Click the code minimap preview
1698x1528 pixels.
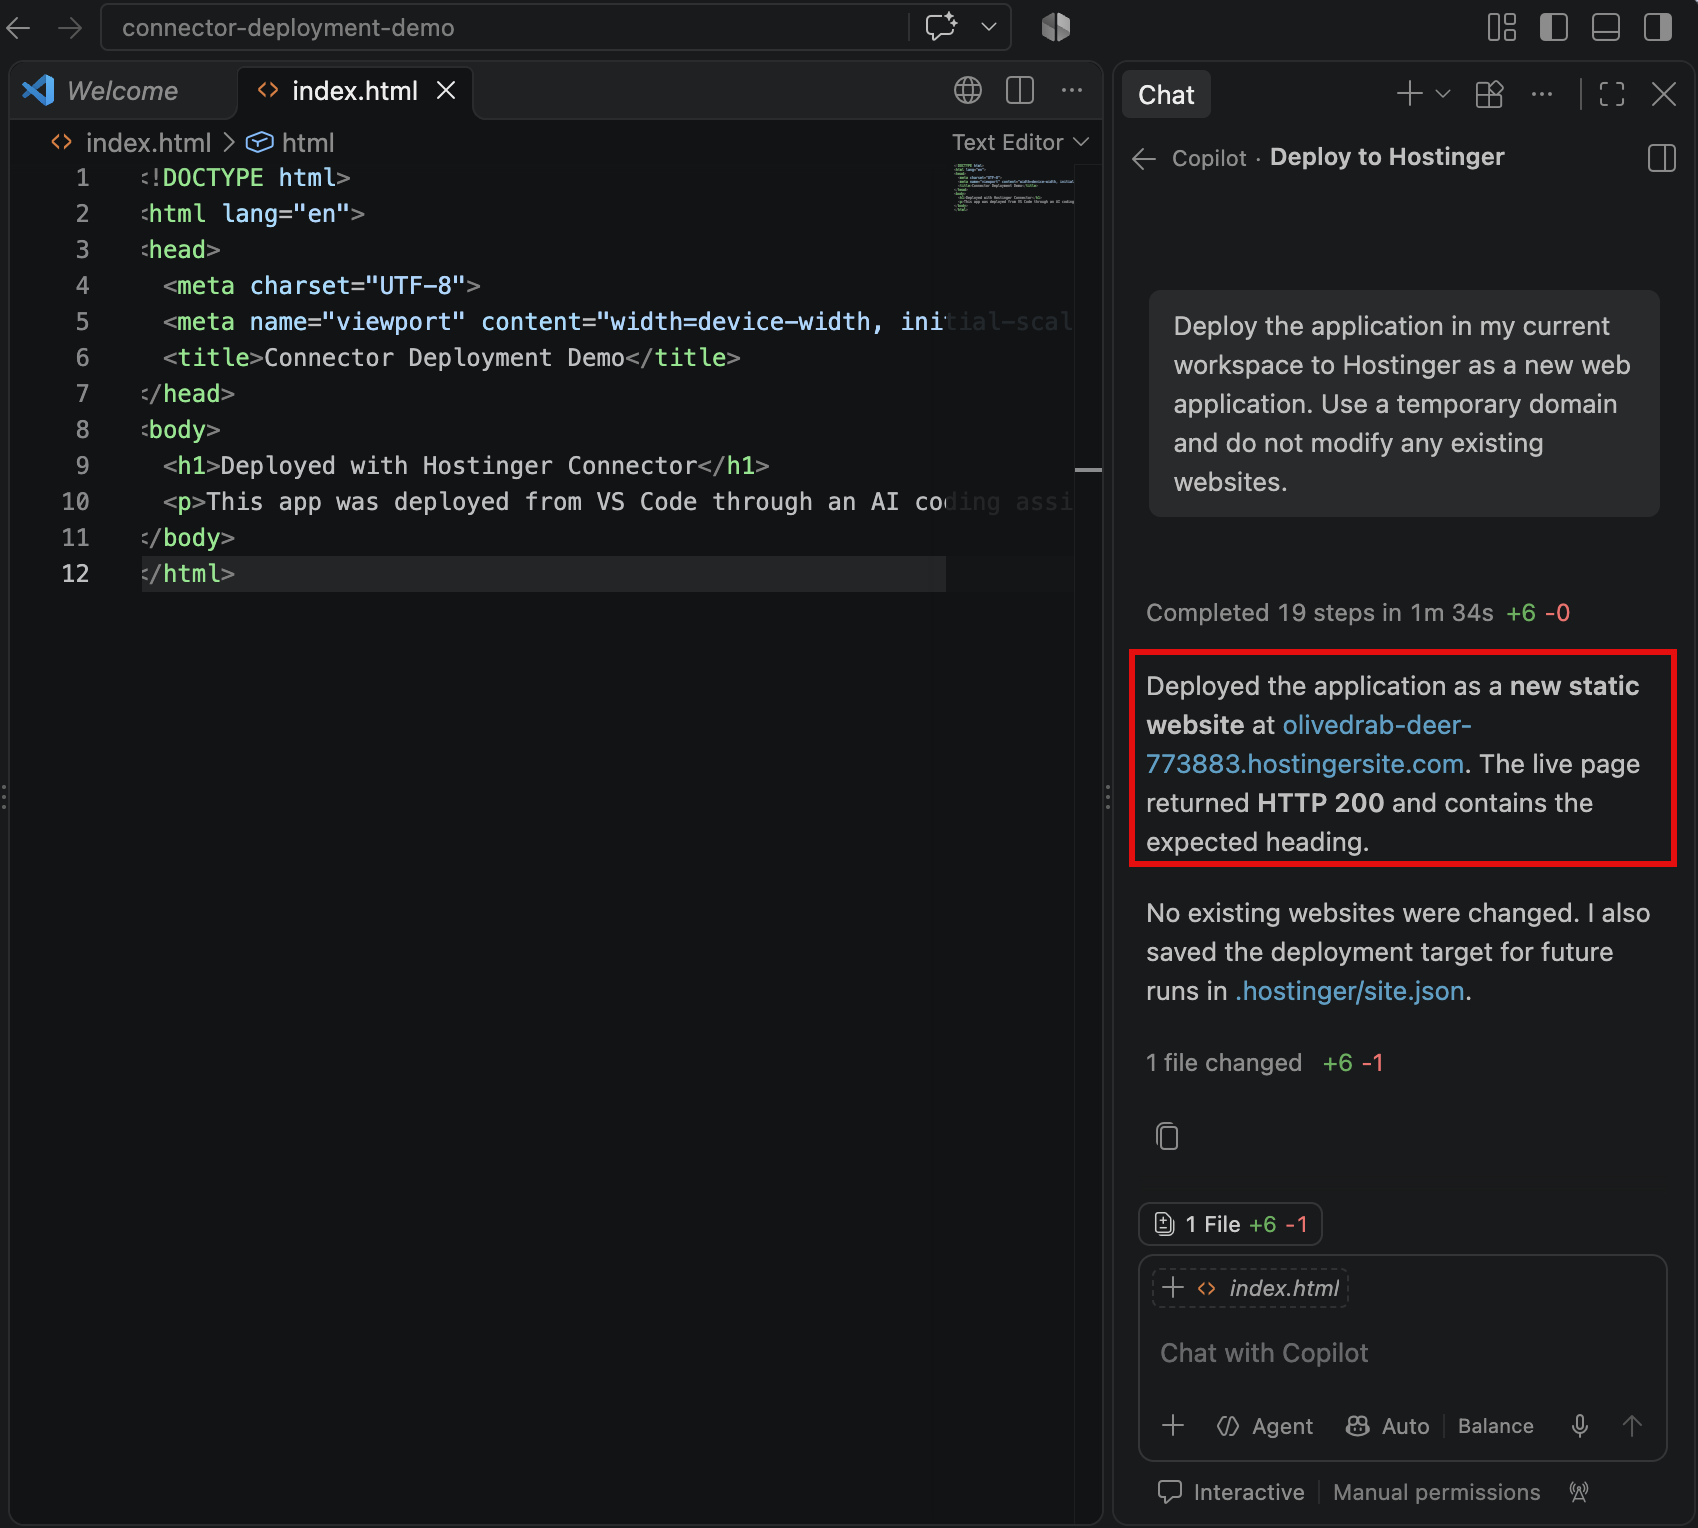[x=1013, y=187]
